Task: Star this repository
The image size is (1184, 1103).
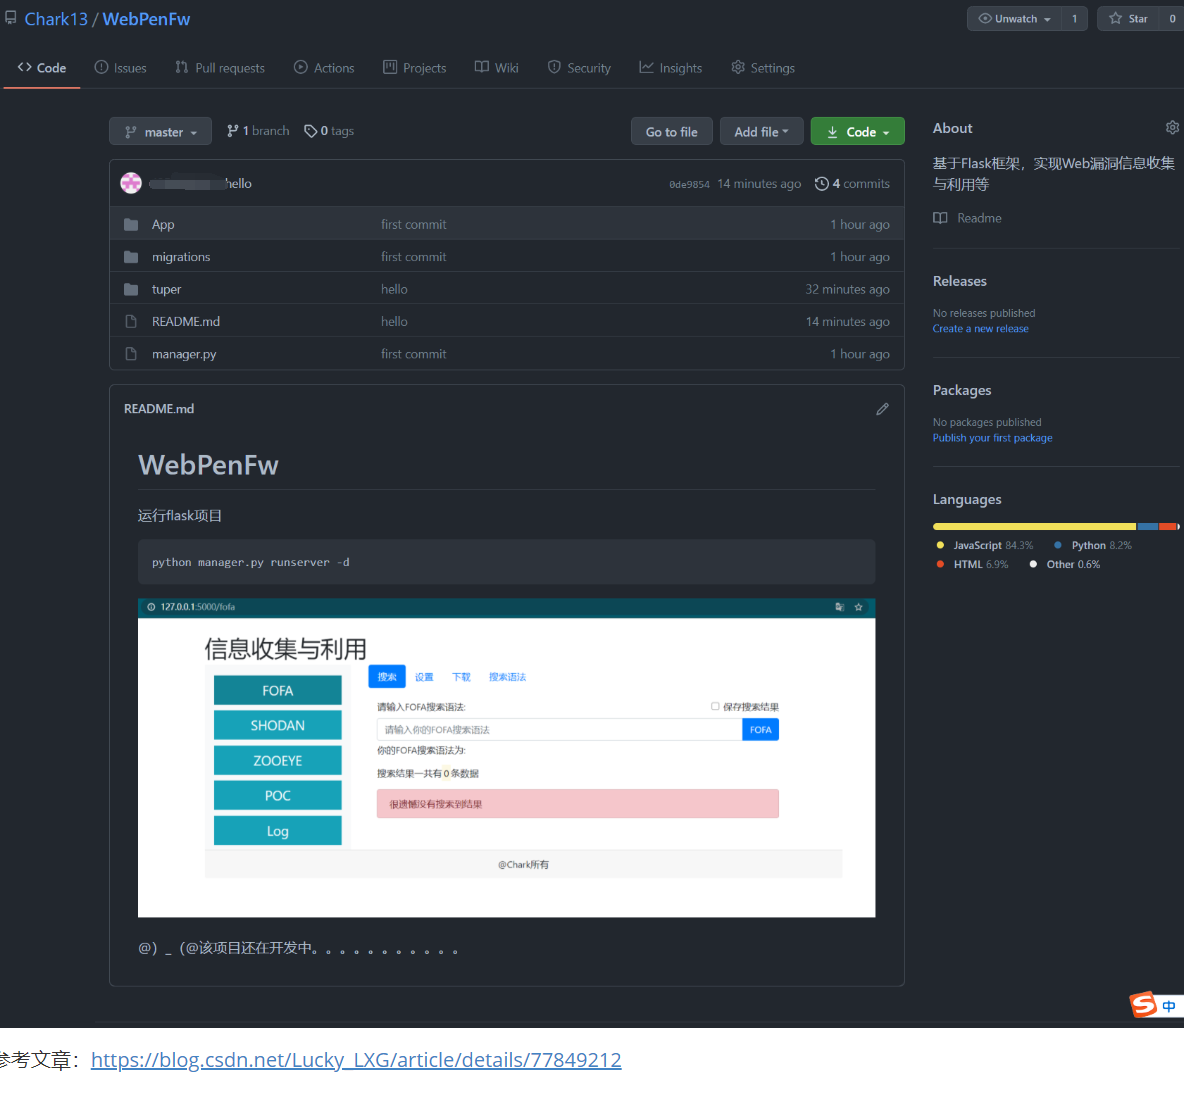Action: pos(1129,19)
